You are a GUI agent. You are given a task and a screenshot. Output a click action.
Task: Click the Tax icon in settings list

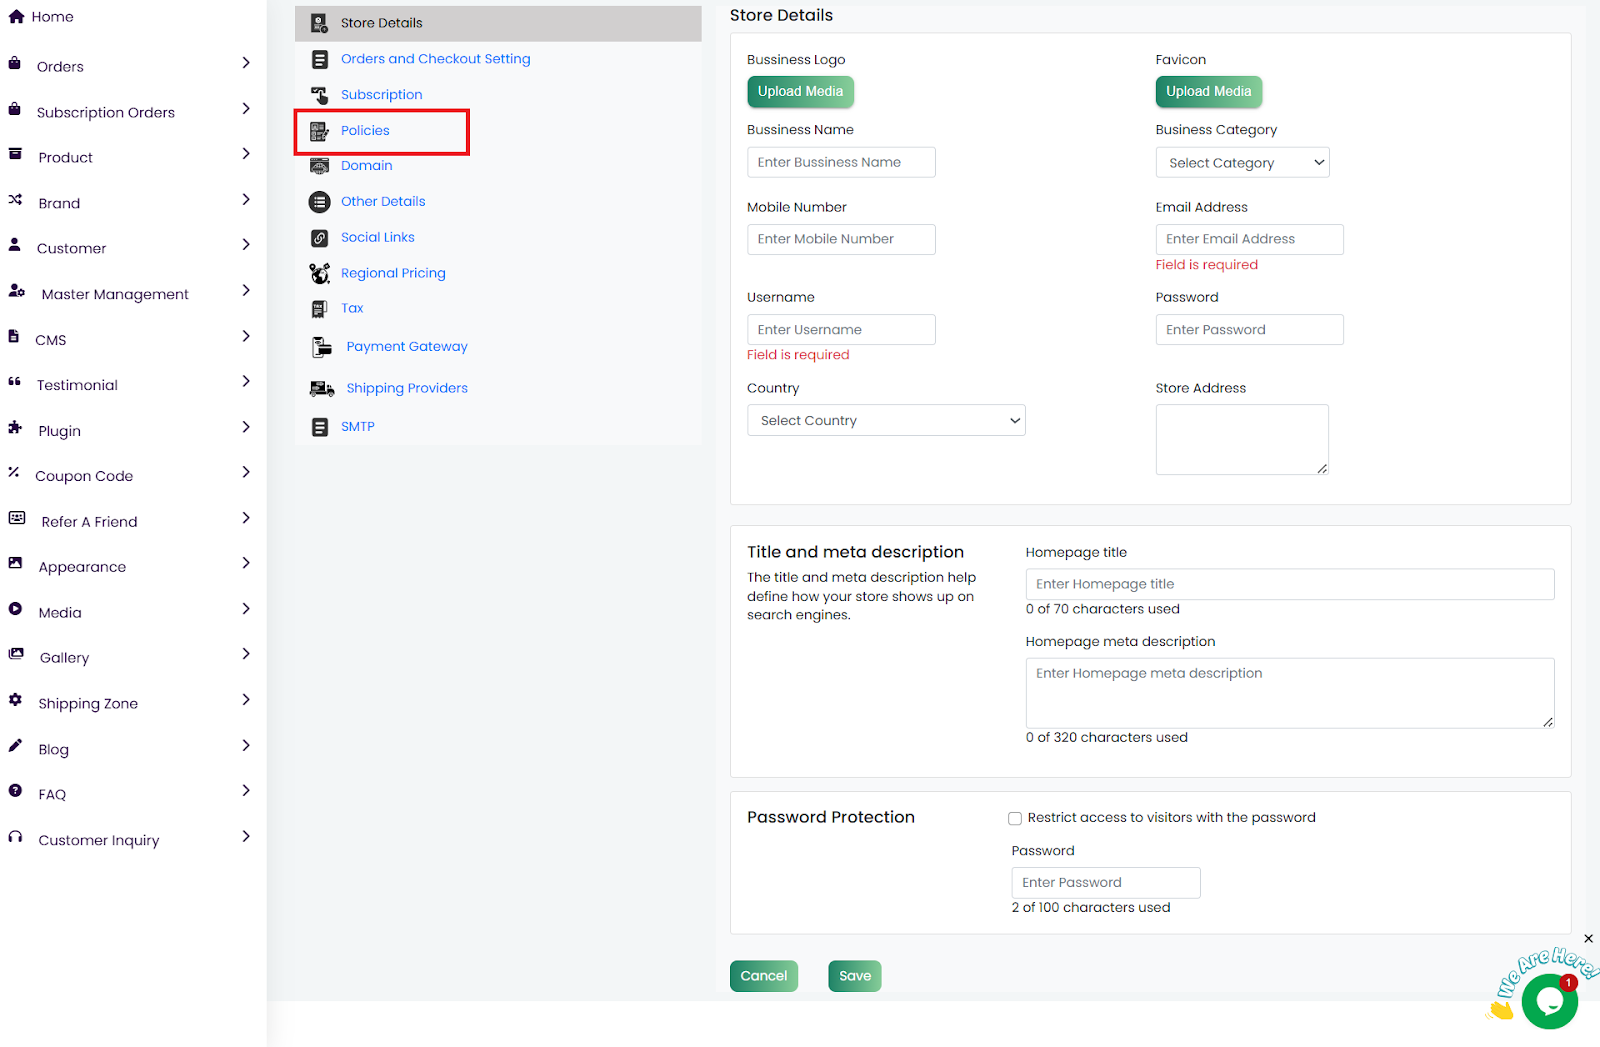click(x=319, y=309)
